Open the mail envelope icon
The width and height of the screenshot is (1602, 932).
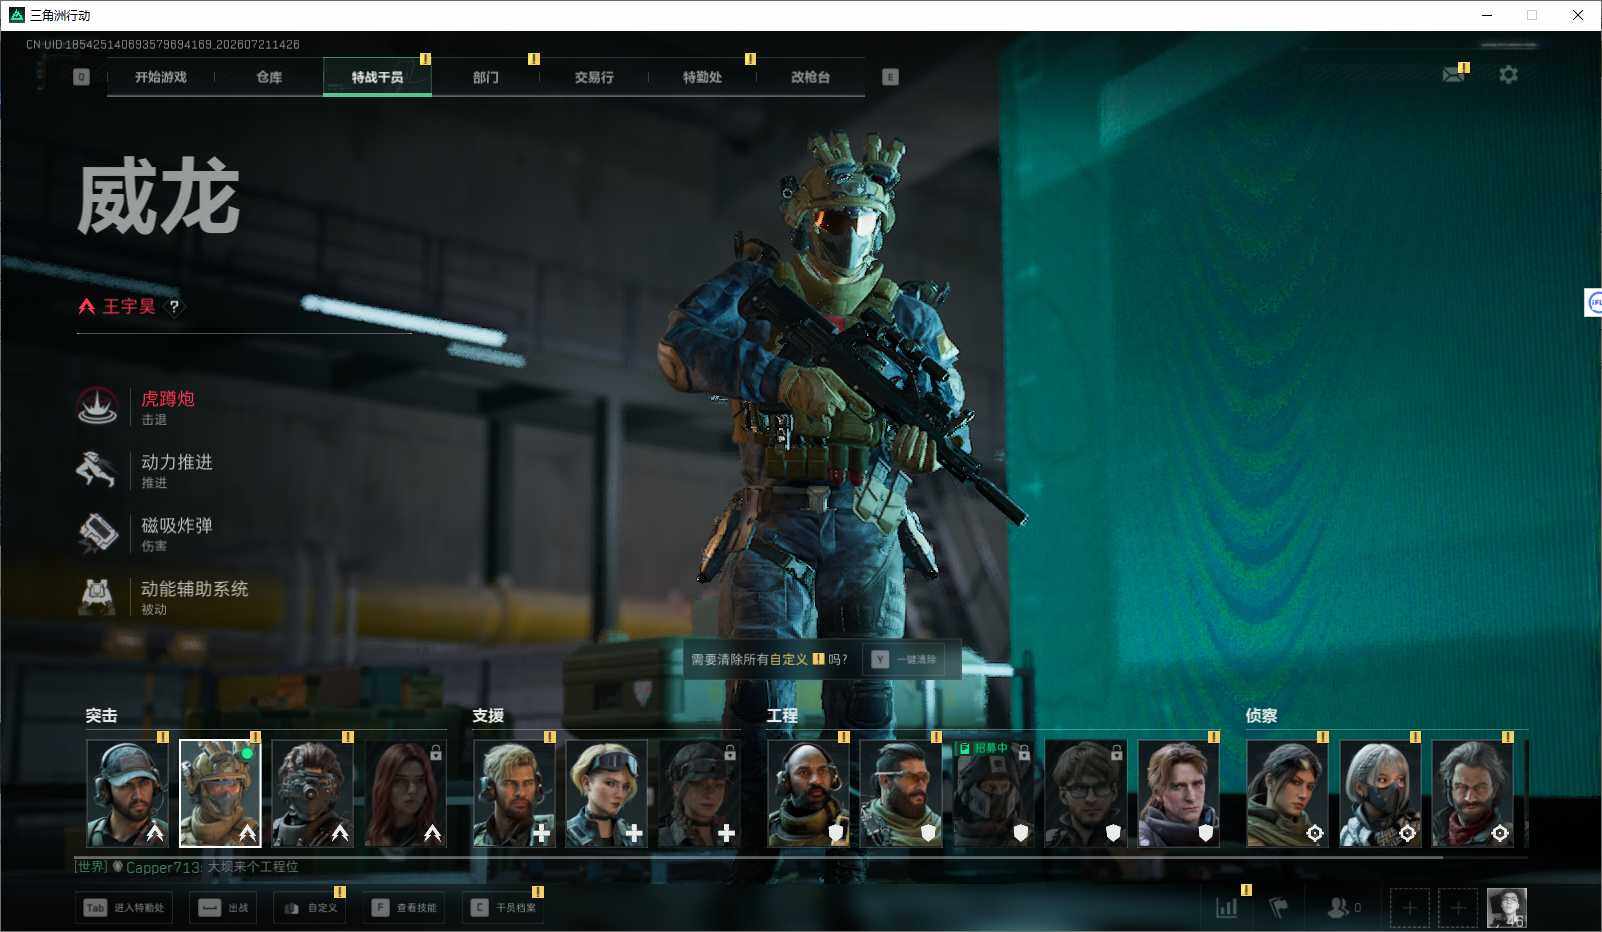tap(1454, 74)
